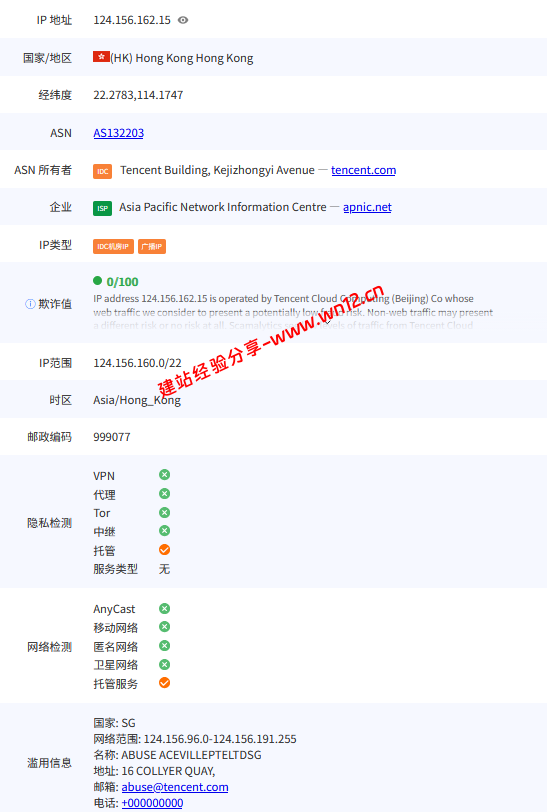Viewport: 547px width, 812px height.
Task: Select the 0/100 fraud score value
Action: click(x=122, y=282)
